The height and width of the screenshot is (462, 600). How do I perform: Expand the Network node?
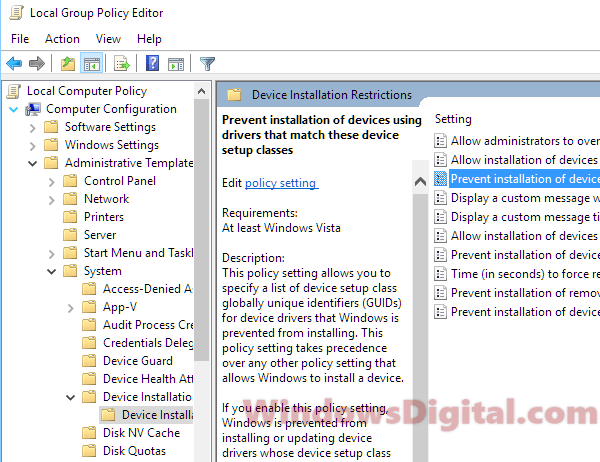(x=52, y=199)
